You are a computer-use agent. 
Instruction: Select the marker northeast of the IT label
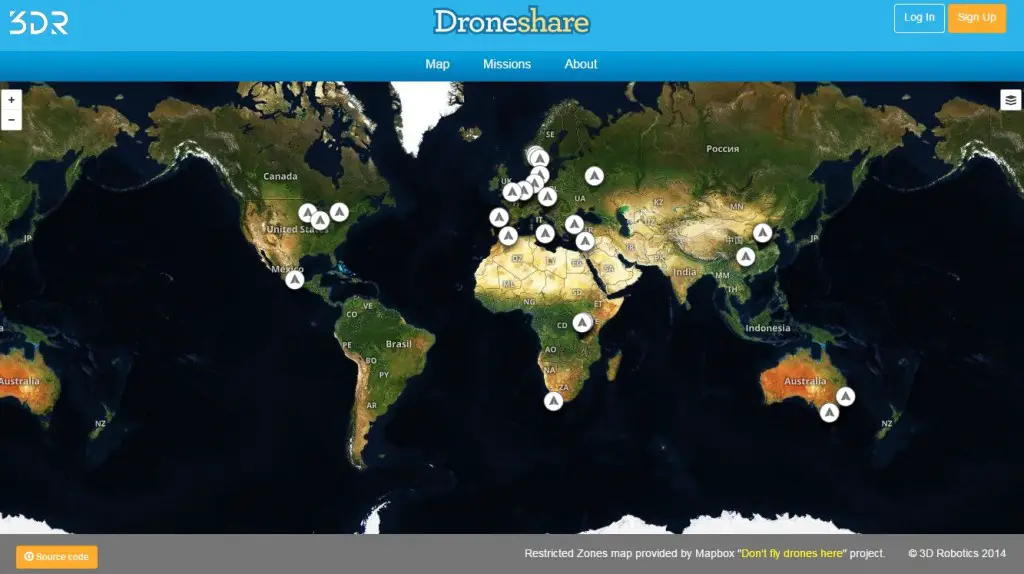[x=547, y=196]
